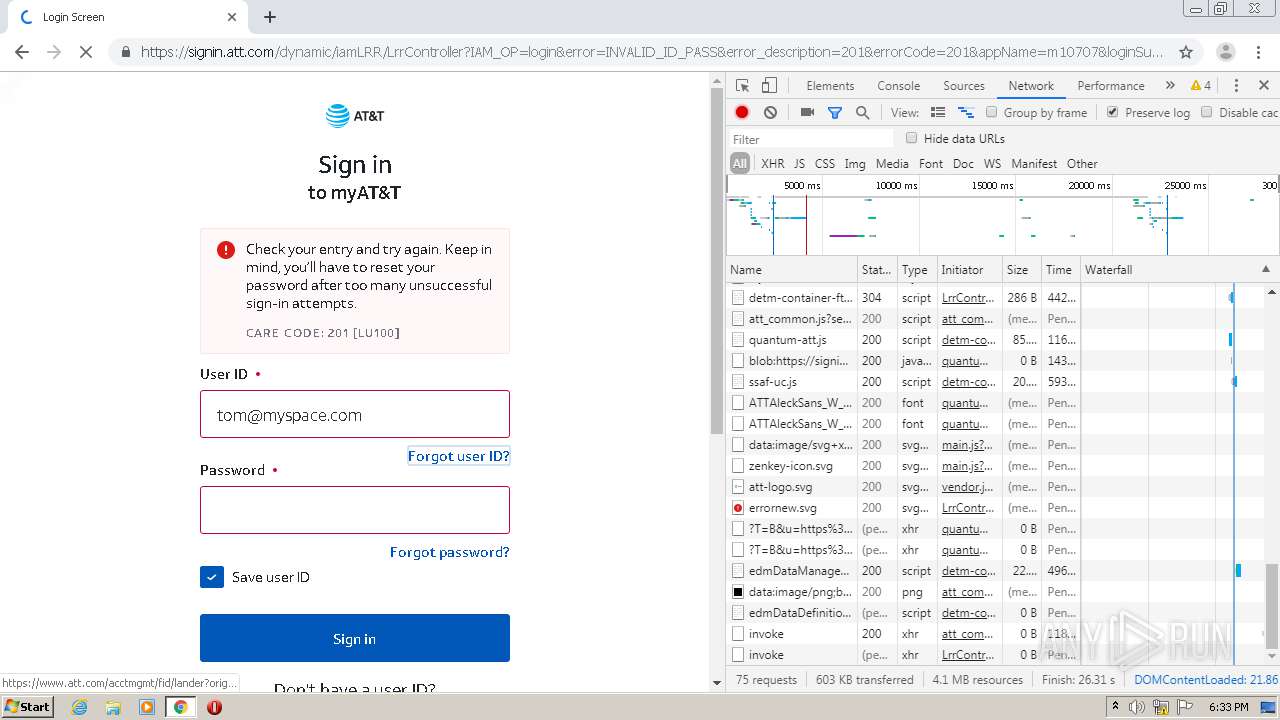Open the file explorer taskbar icon
The image size is (1280, 720).
113,707
